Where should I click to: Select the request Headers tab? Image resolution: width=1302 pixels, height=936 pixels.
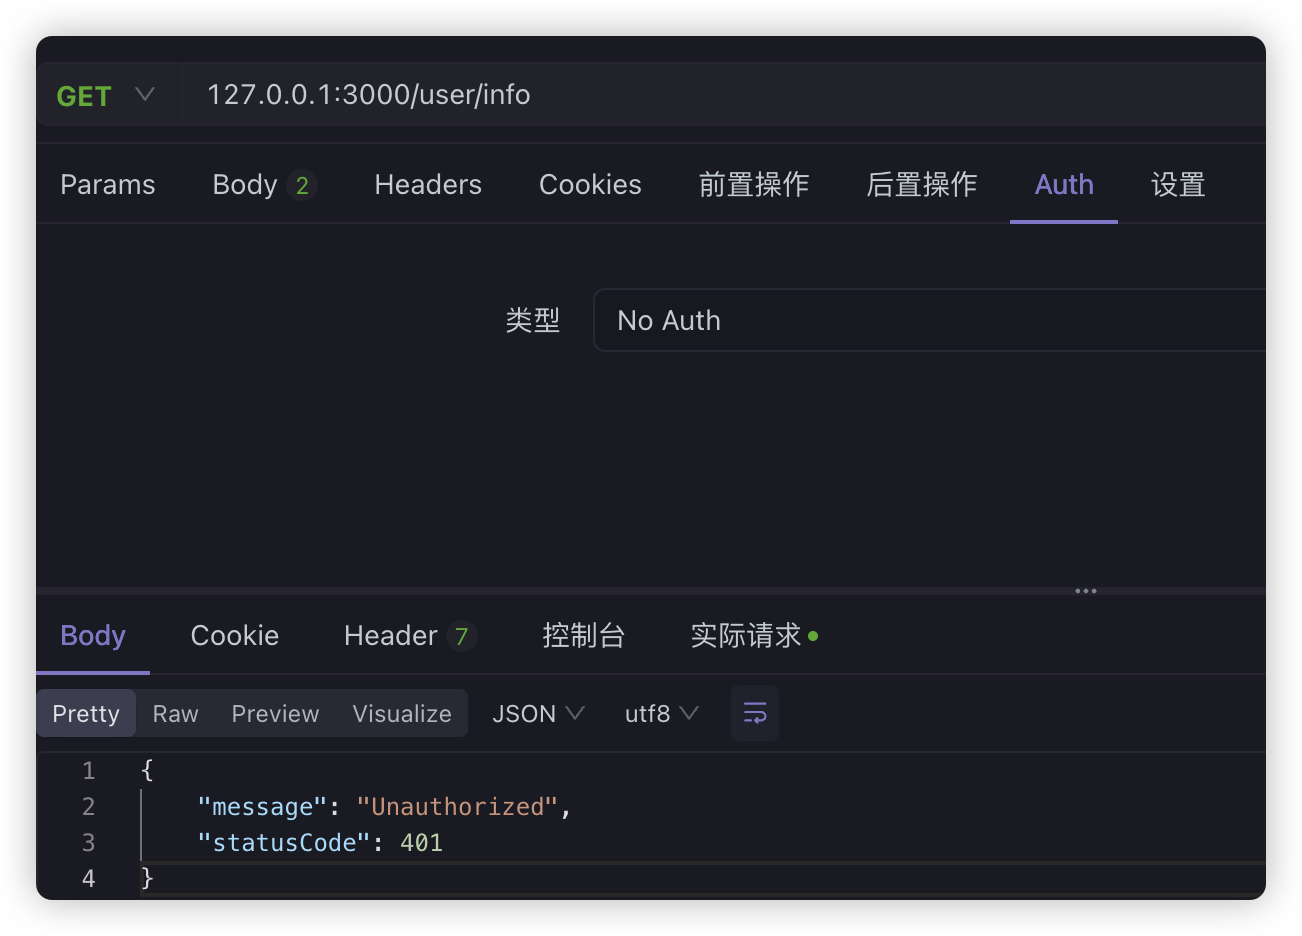pos(428,185)
